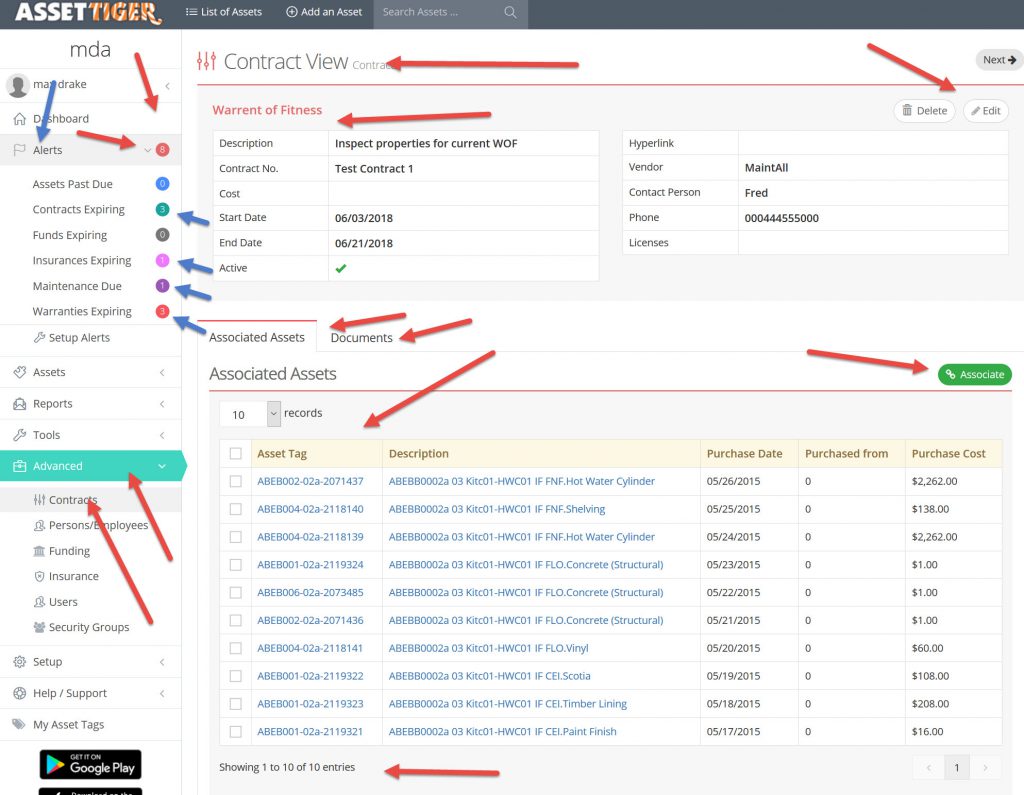
Task: Open List of Assets in top menu
Action: [223, 12]
